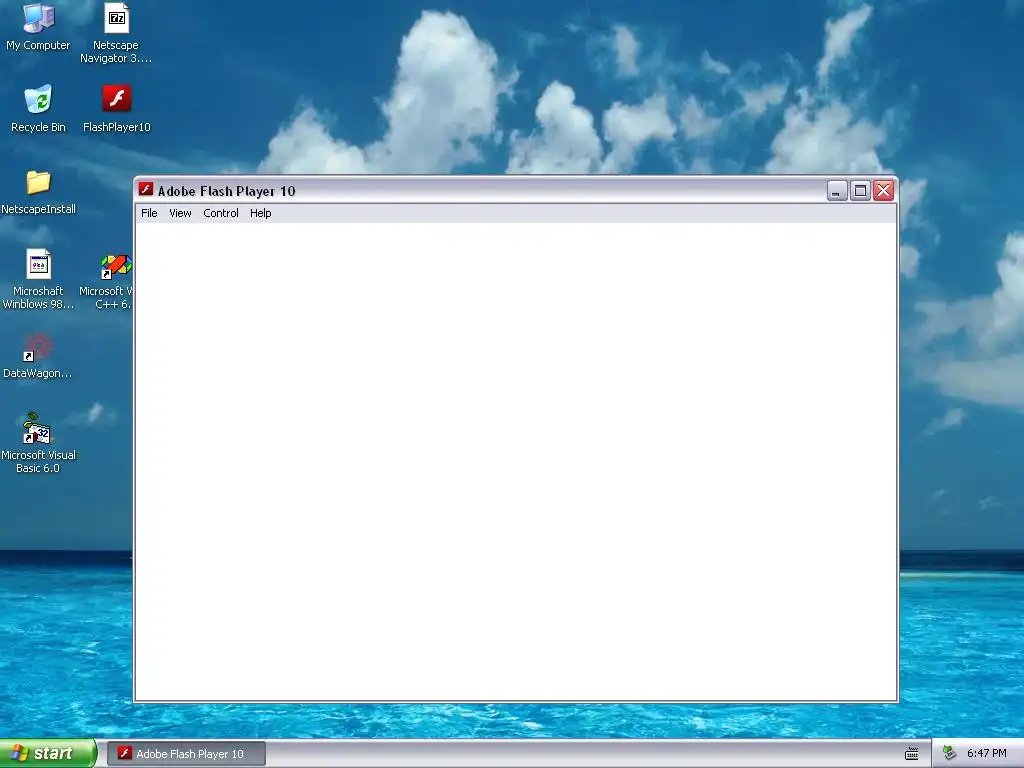The width and height of the screenshot is (1024, 768).
Task: Click the Adobe Flash Player 10 taskbar button
Action: point(187,754)
